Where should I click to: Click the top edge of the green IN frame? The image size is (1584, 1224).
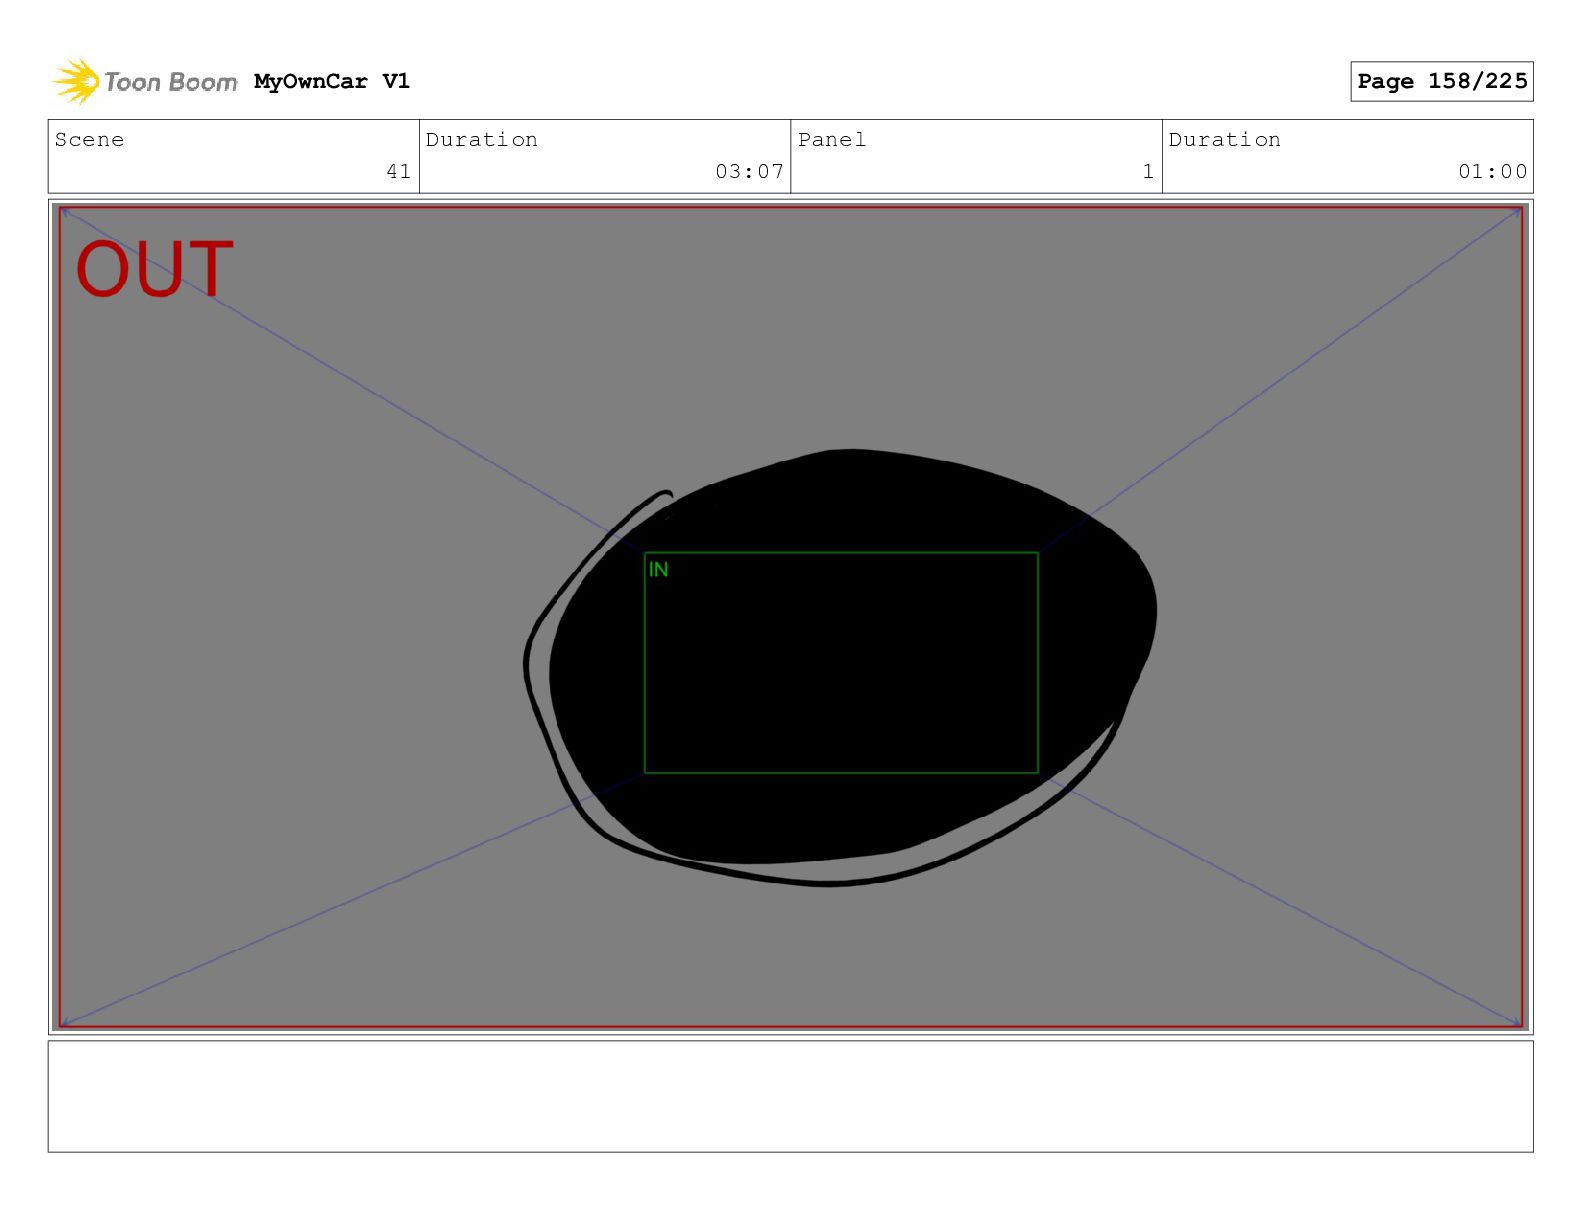coord(841,553)
